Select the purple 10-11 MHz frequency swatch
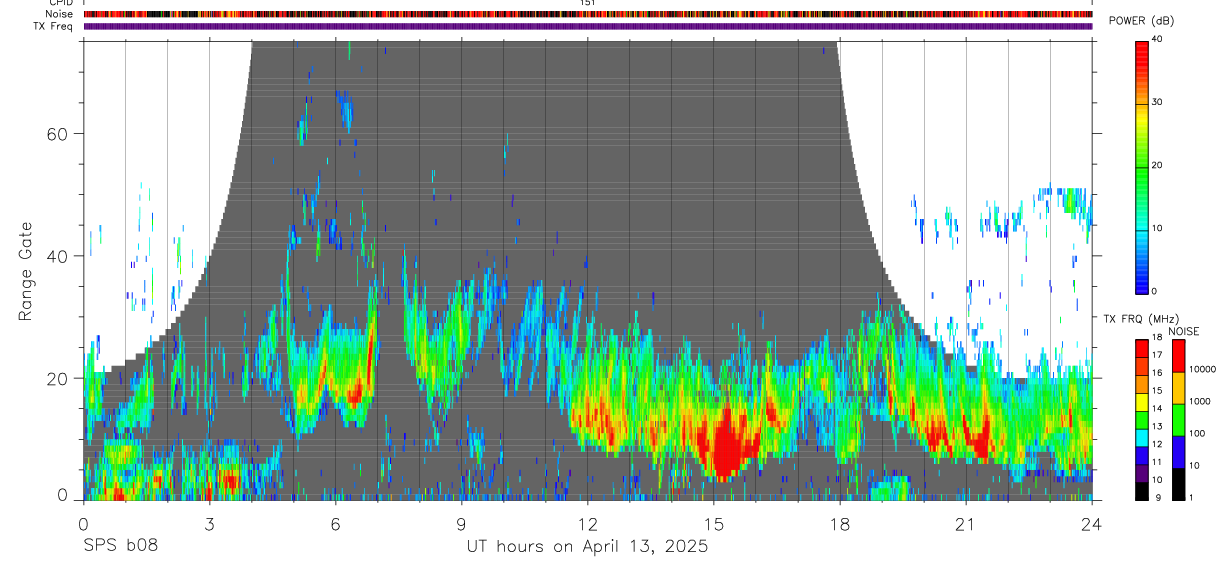This screenshot has width=1228, height=567. point(1142,472)
